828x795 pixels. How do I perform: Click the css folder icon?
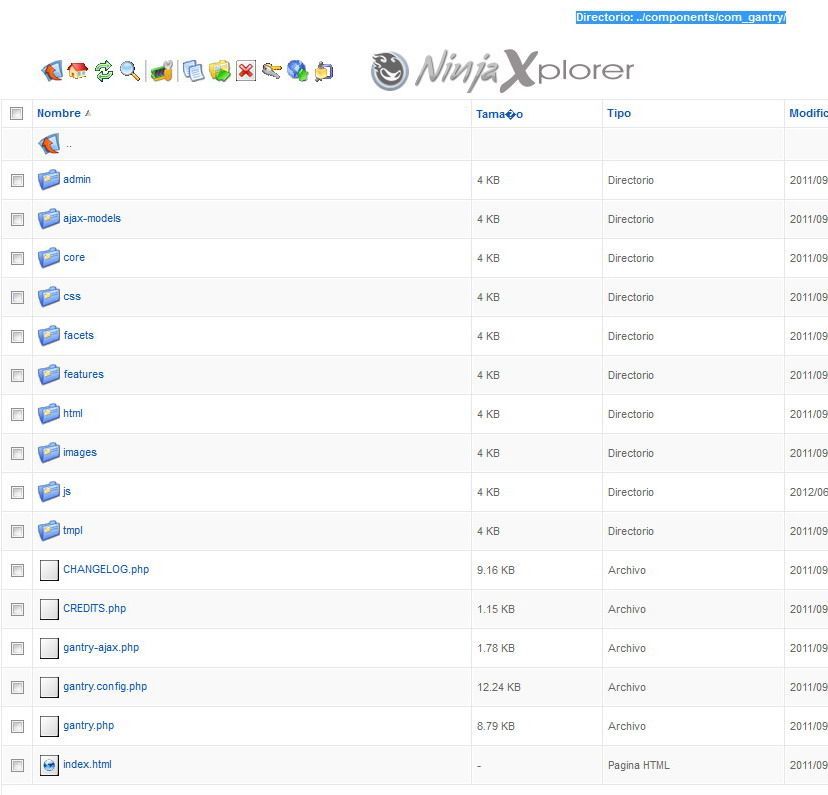[x=49, y=297]
